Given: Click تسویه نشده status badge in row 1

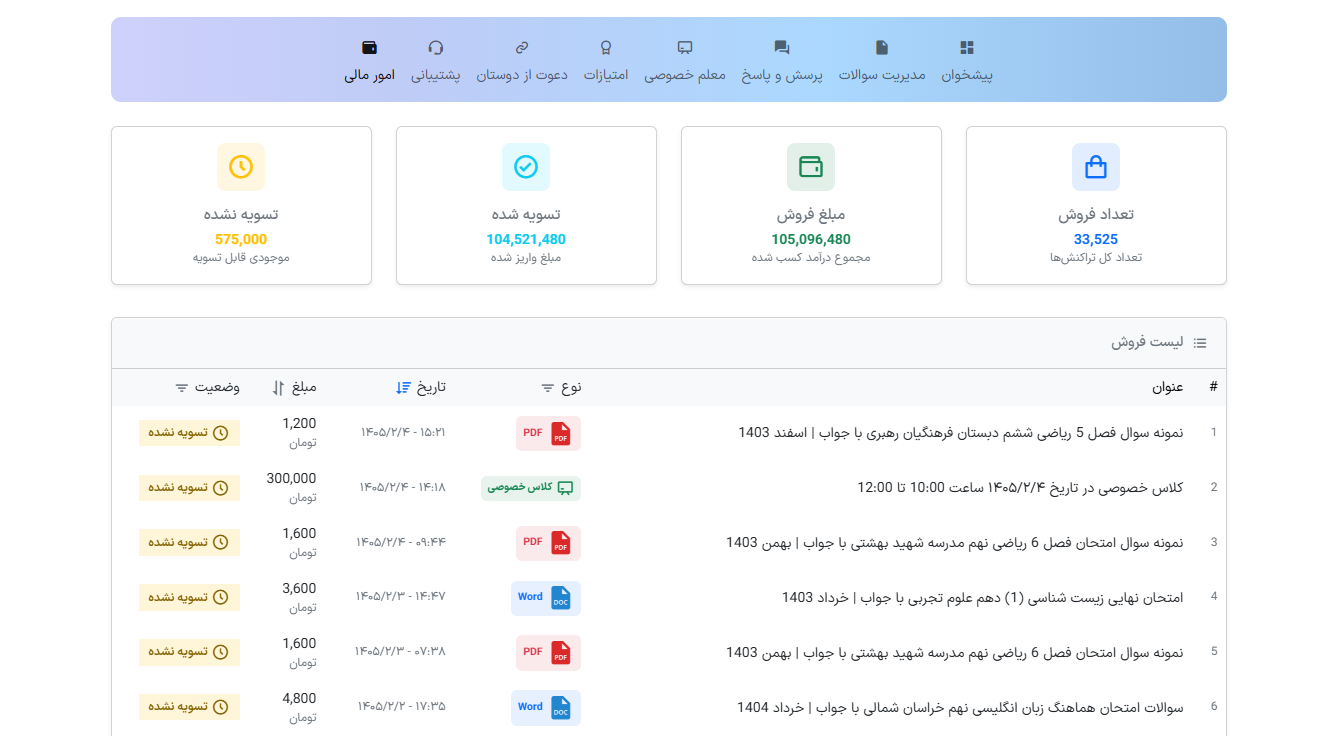Looking at the screenshot, I should [189, 433].
